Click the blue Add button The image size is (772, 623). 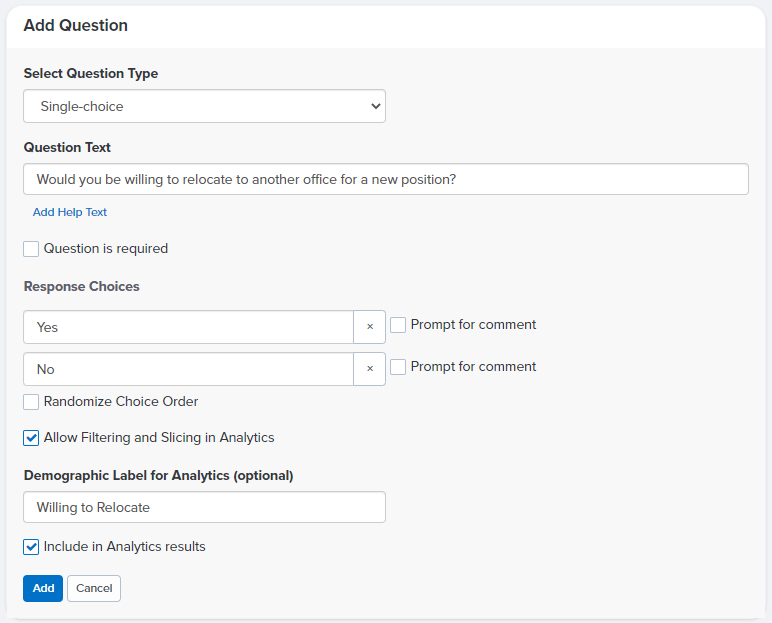pos(43,588)
